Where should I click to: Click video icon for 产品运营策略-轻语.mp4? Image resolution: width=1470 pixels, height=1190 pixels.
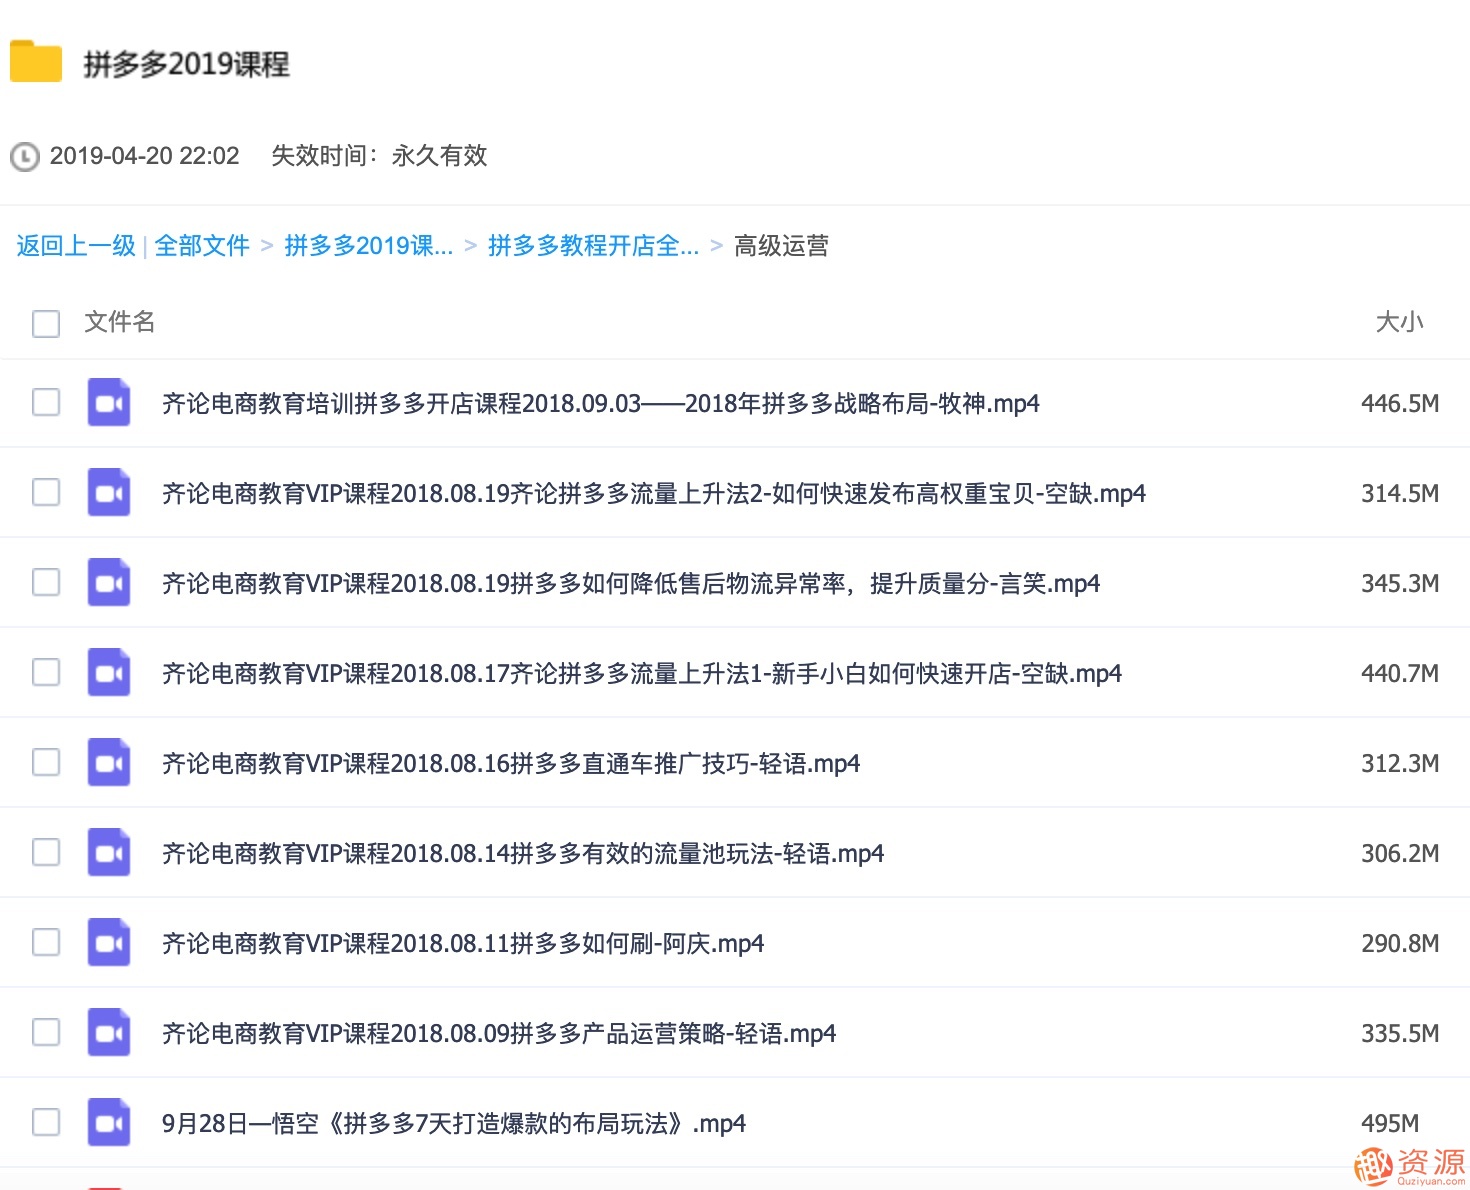point(109,1033)
